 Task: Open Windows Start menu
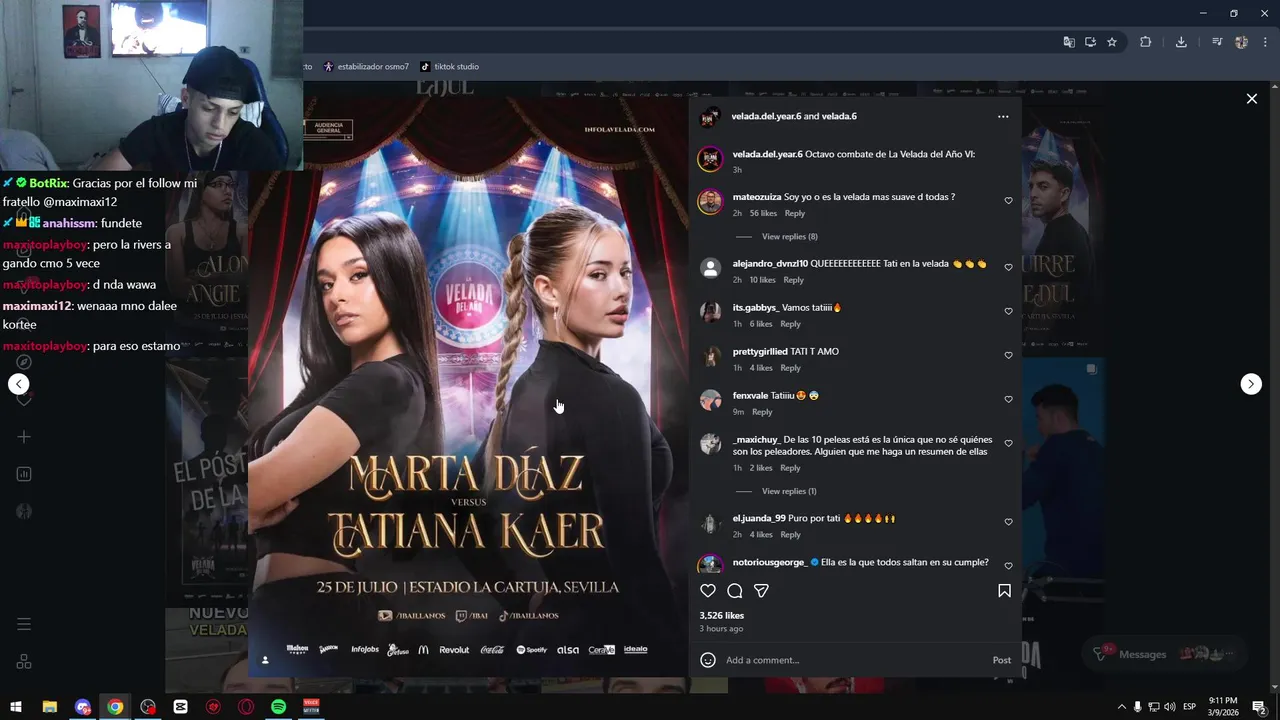(x=16, y=707)
